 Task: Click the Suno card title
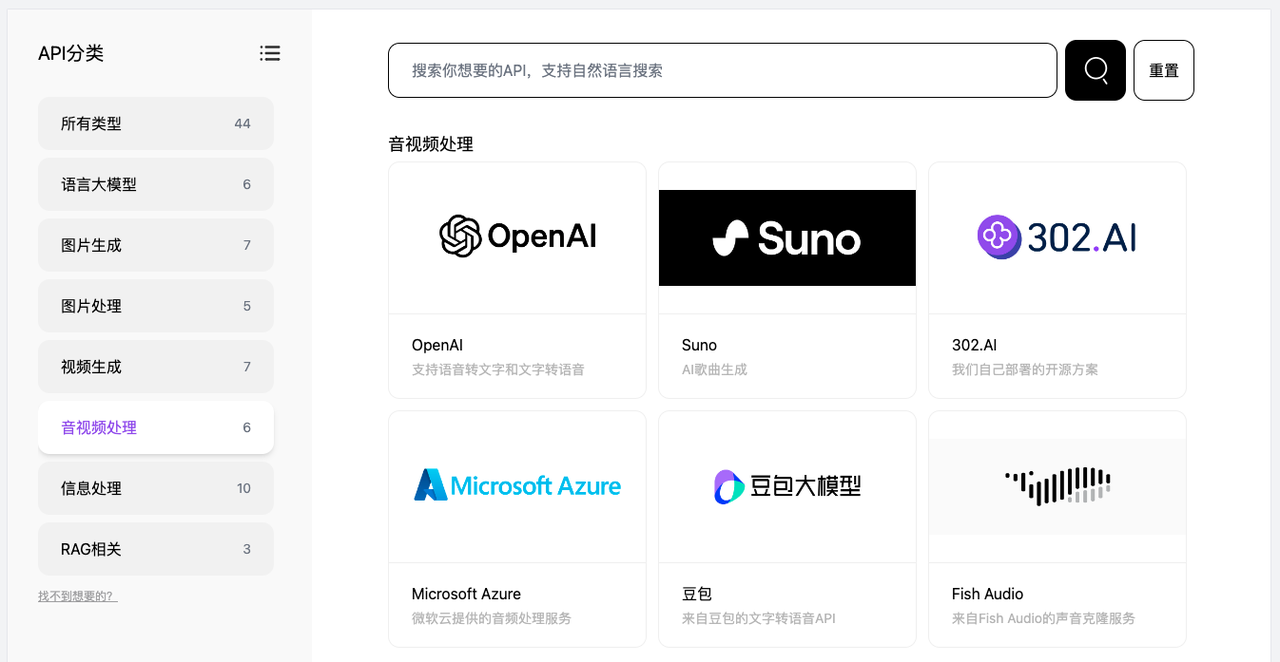pyautogui.click(x=700, y=345)
